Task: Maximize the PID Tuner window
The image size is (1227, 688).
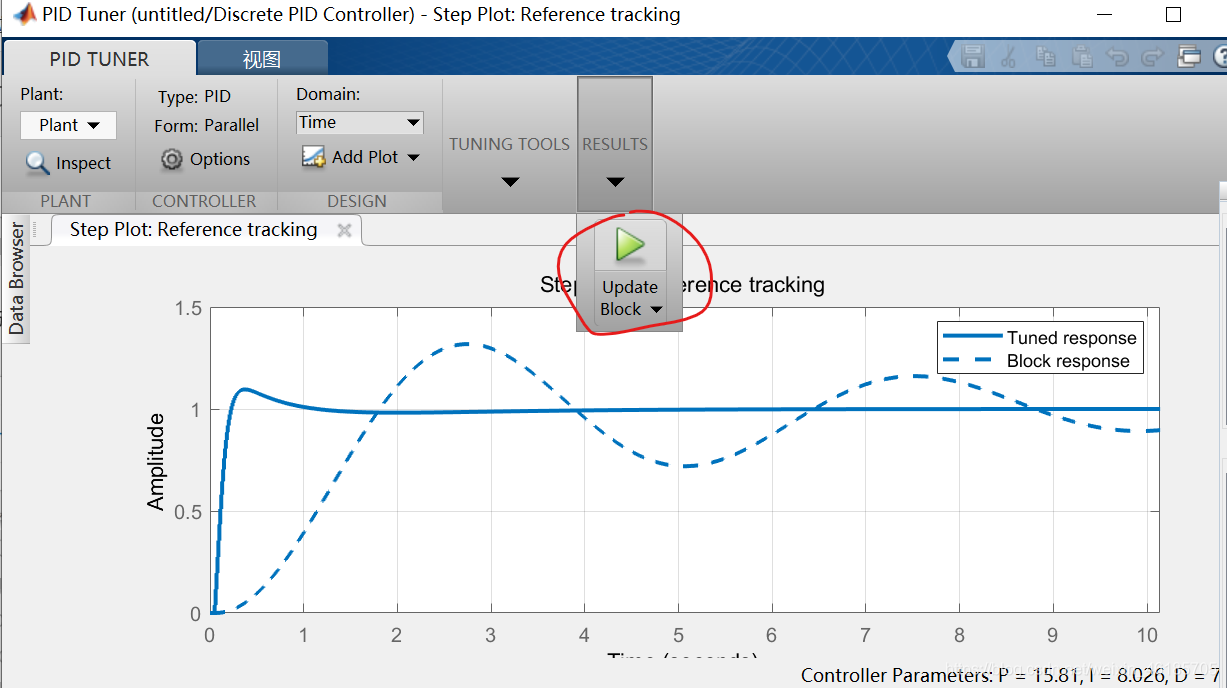Action: (1173, 15)
